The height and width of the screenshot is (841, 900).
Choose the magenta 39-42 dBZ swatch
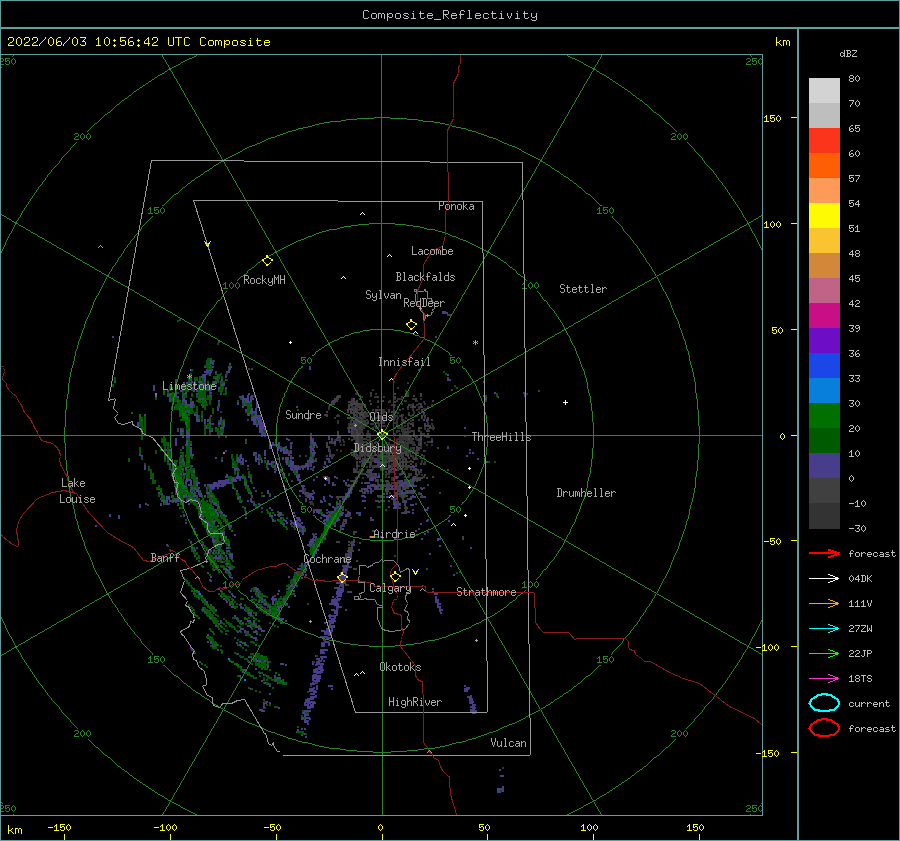pyautogui.click(x=824, y=315)
